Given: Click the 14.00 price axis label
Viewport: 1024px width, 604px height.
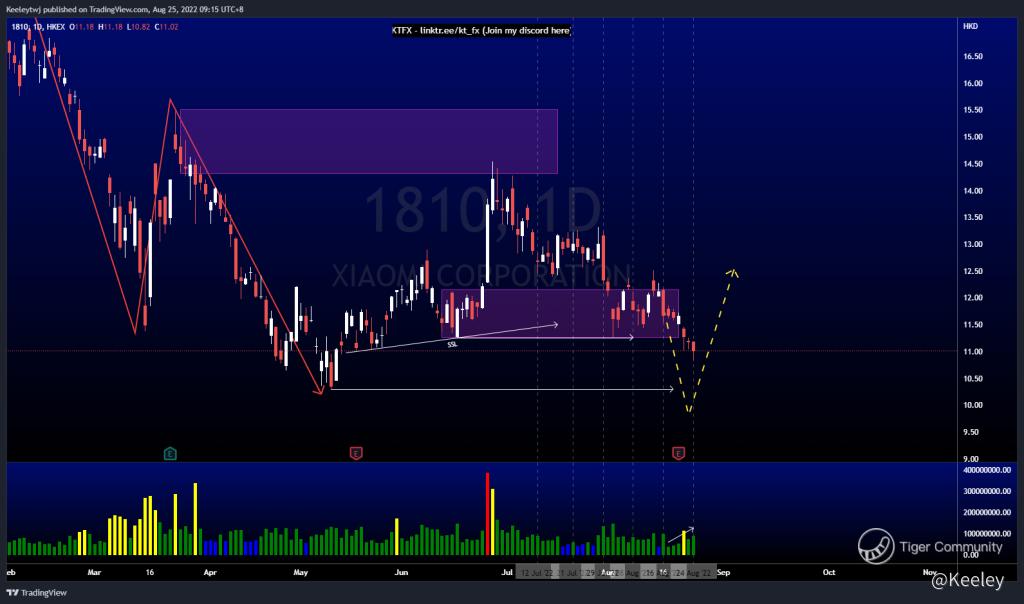Looking at the screenshot, I should pos(973,191).
